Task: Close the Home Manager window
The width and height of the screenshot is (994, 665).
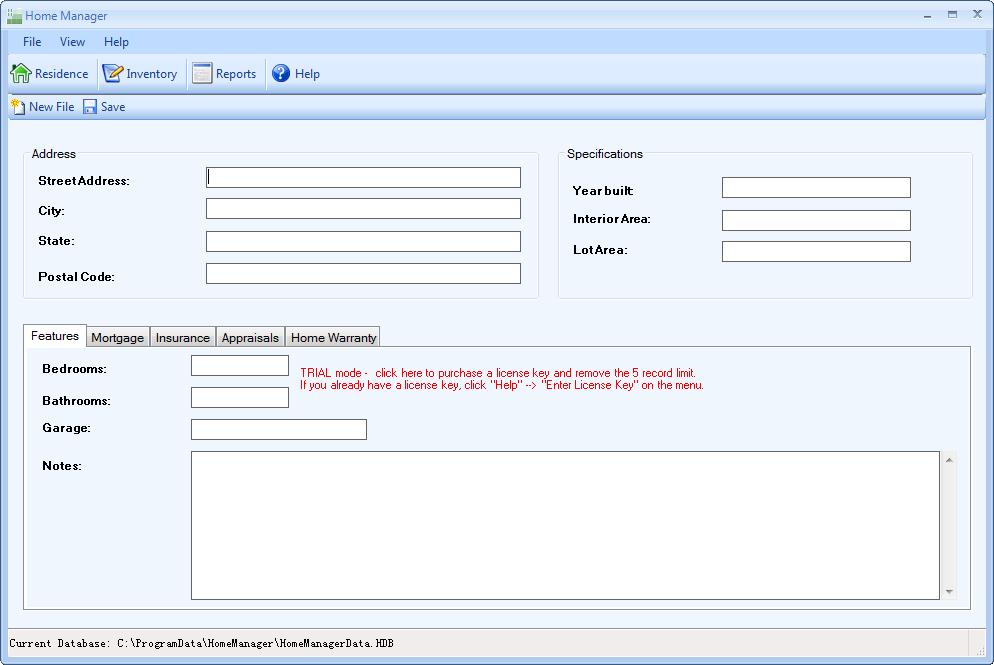Action: point(977,15)
